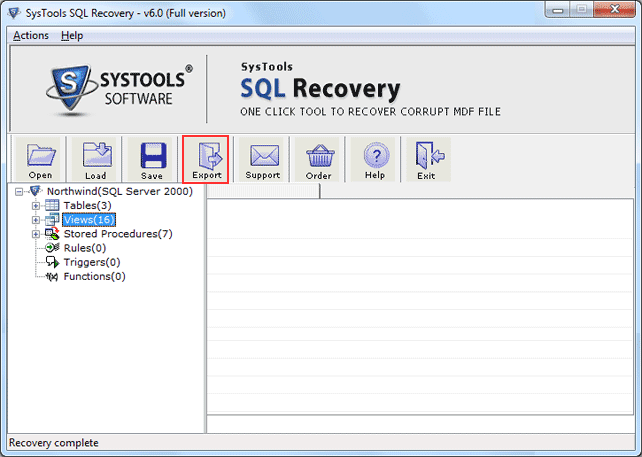Select Tables(3) in the tree

tap(87, 205)
